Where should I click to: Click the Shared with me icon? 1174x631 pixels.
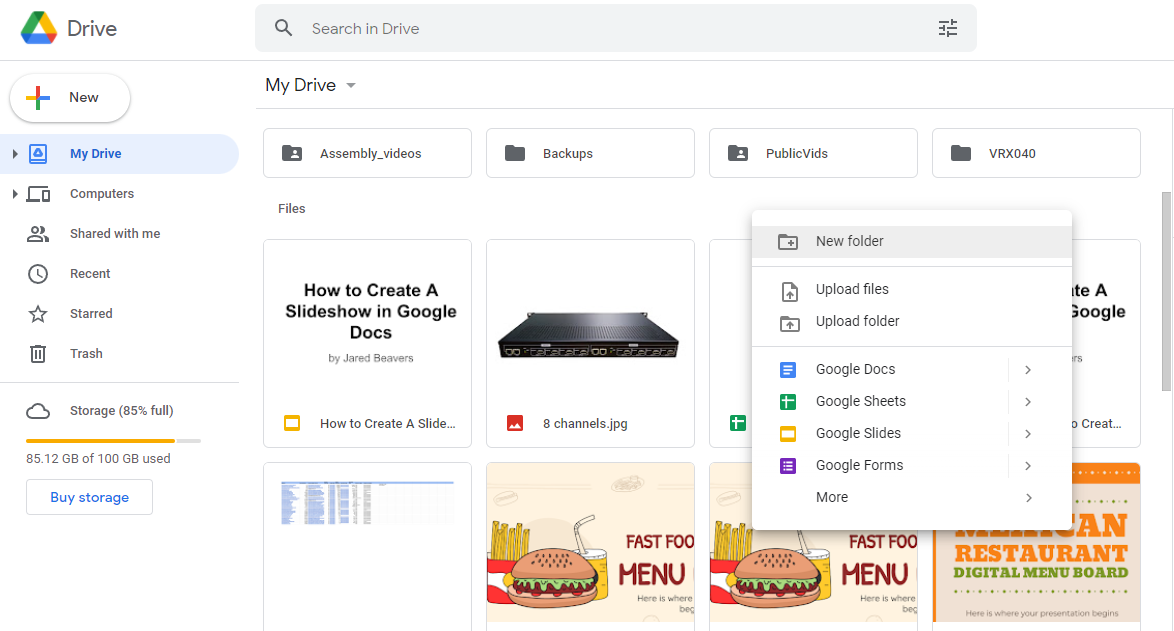pos(38,234)
